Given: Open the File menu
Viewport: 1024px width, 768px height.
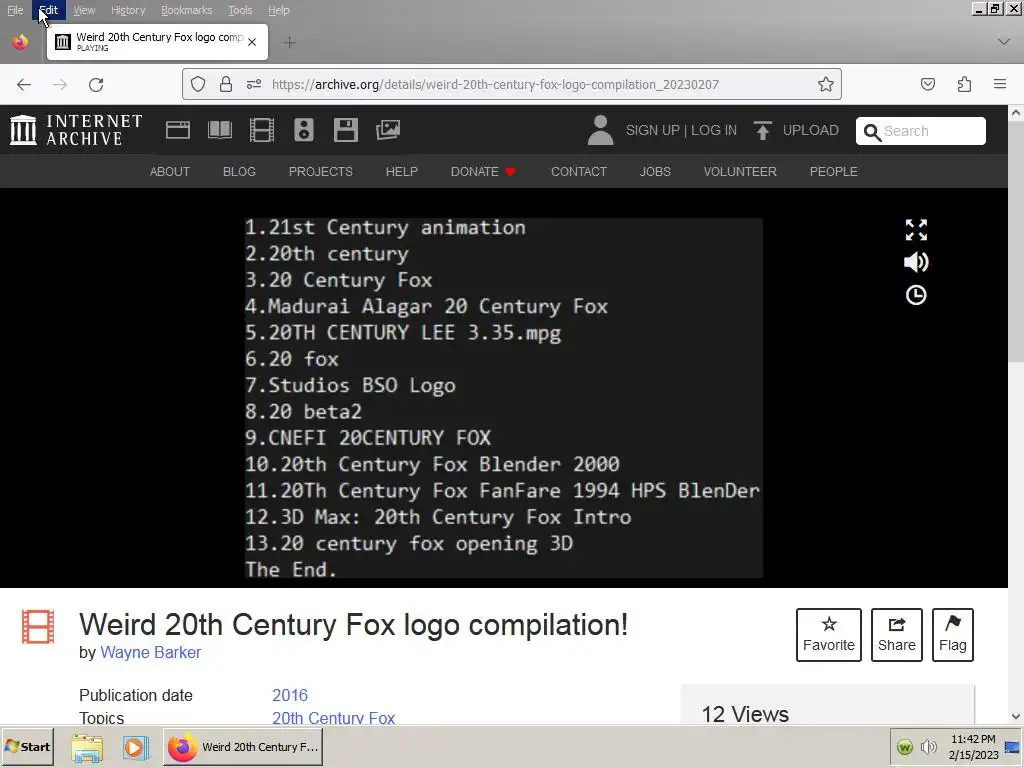Looking at the screenshot, I should [15, 10].
